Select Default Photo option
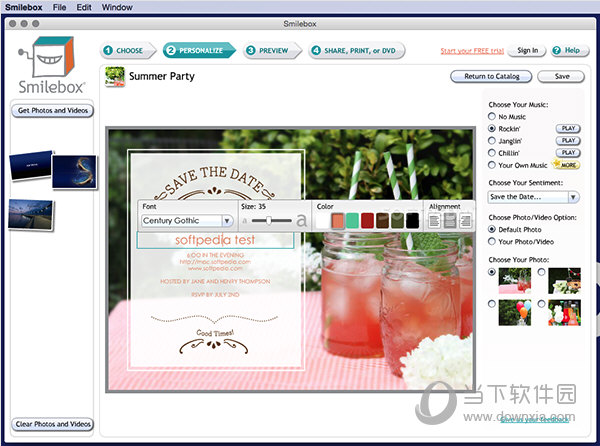This screenshot has width=600, height=446. pos(492,229)
